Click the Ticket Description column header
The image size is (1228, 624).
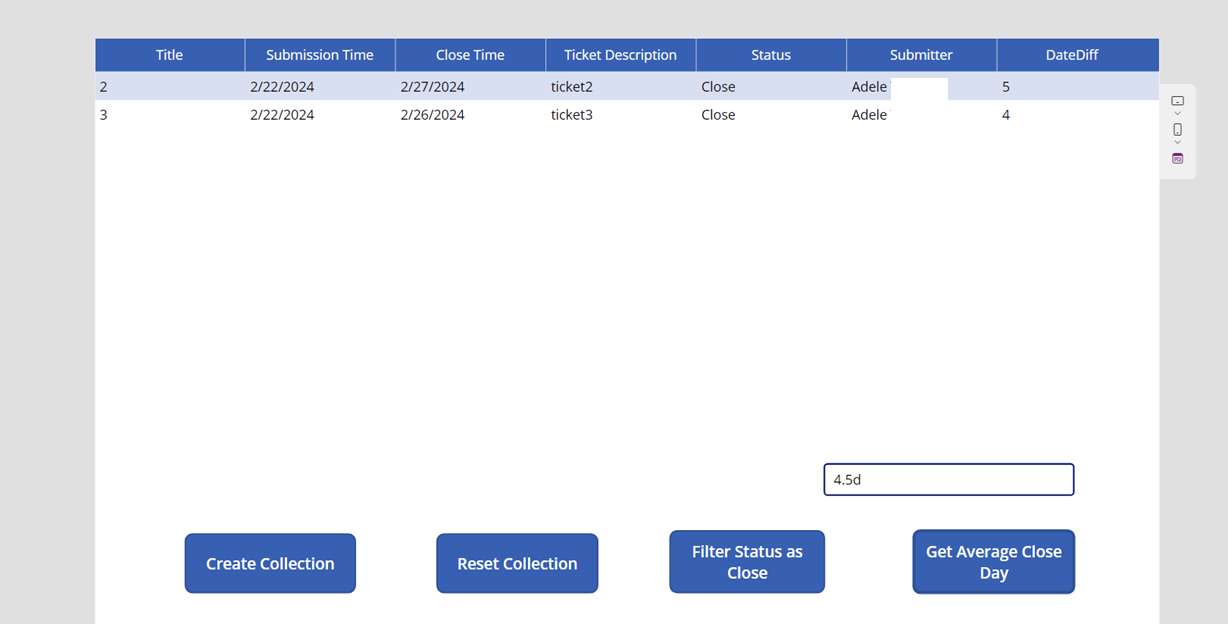(x=621, y=55)
